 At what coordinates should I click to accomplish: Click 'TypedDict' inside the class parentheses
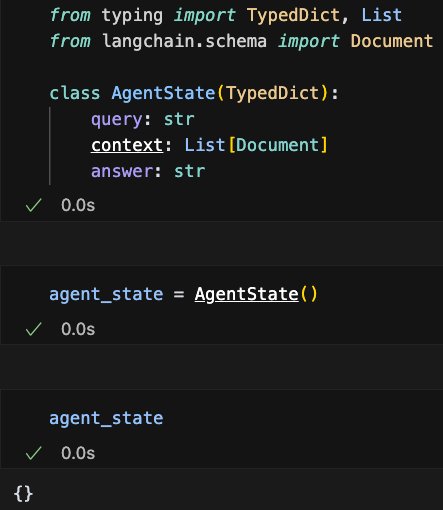point(273,93)
